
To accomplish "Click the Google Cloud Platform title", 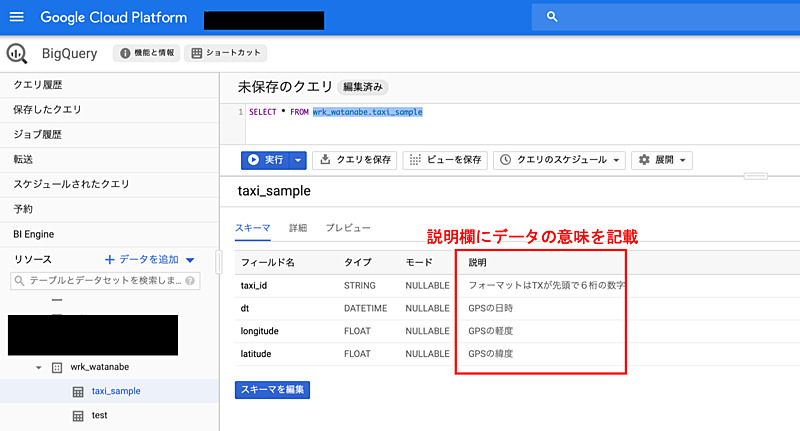I will (114, 17).
